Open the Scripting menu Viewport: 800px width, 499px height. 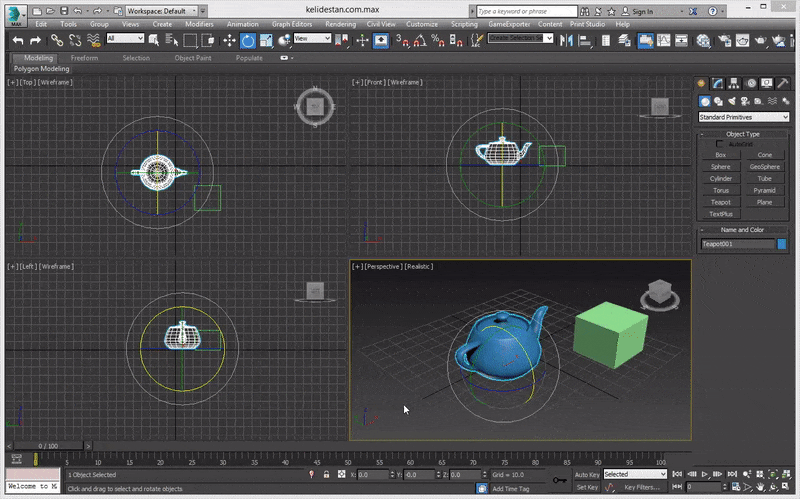point(464,24)
